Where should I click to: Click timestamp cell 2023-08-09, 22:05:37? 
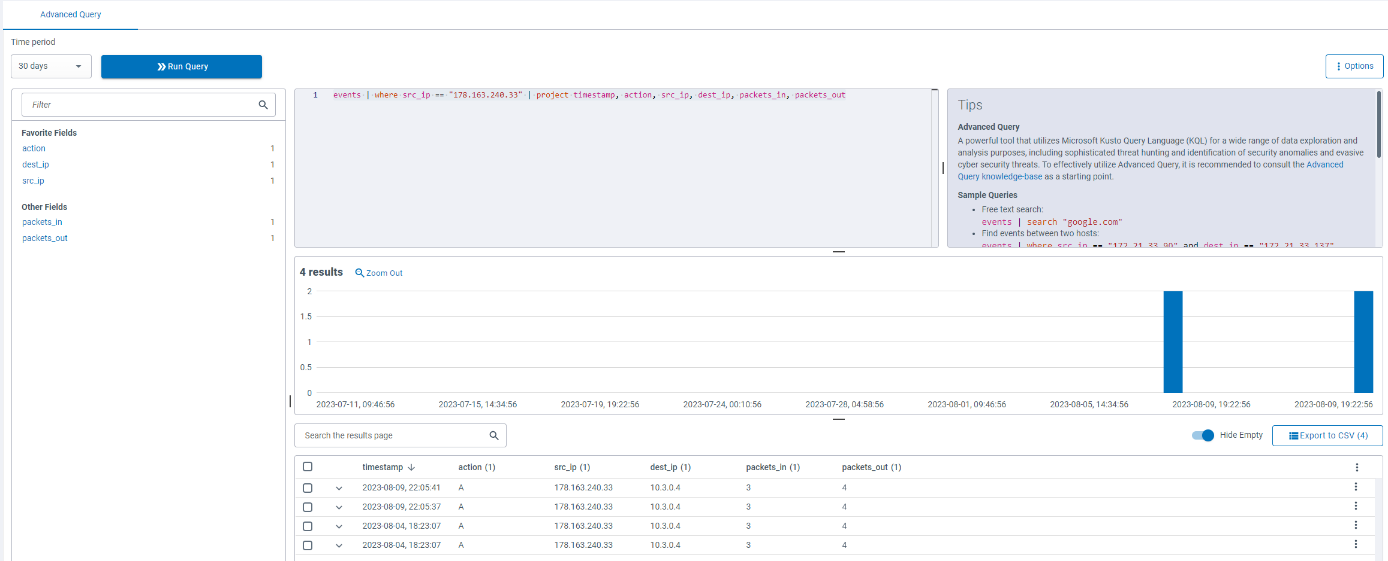[401, 507]
